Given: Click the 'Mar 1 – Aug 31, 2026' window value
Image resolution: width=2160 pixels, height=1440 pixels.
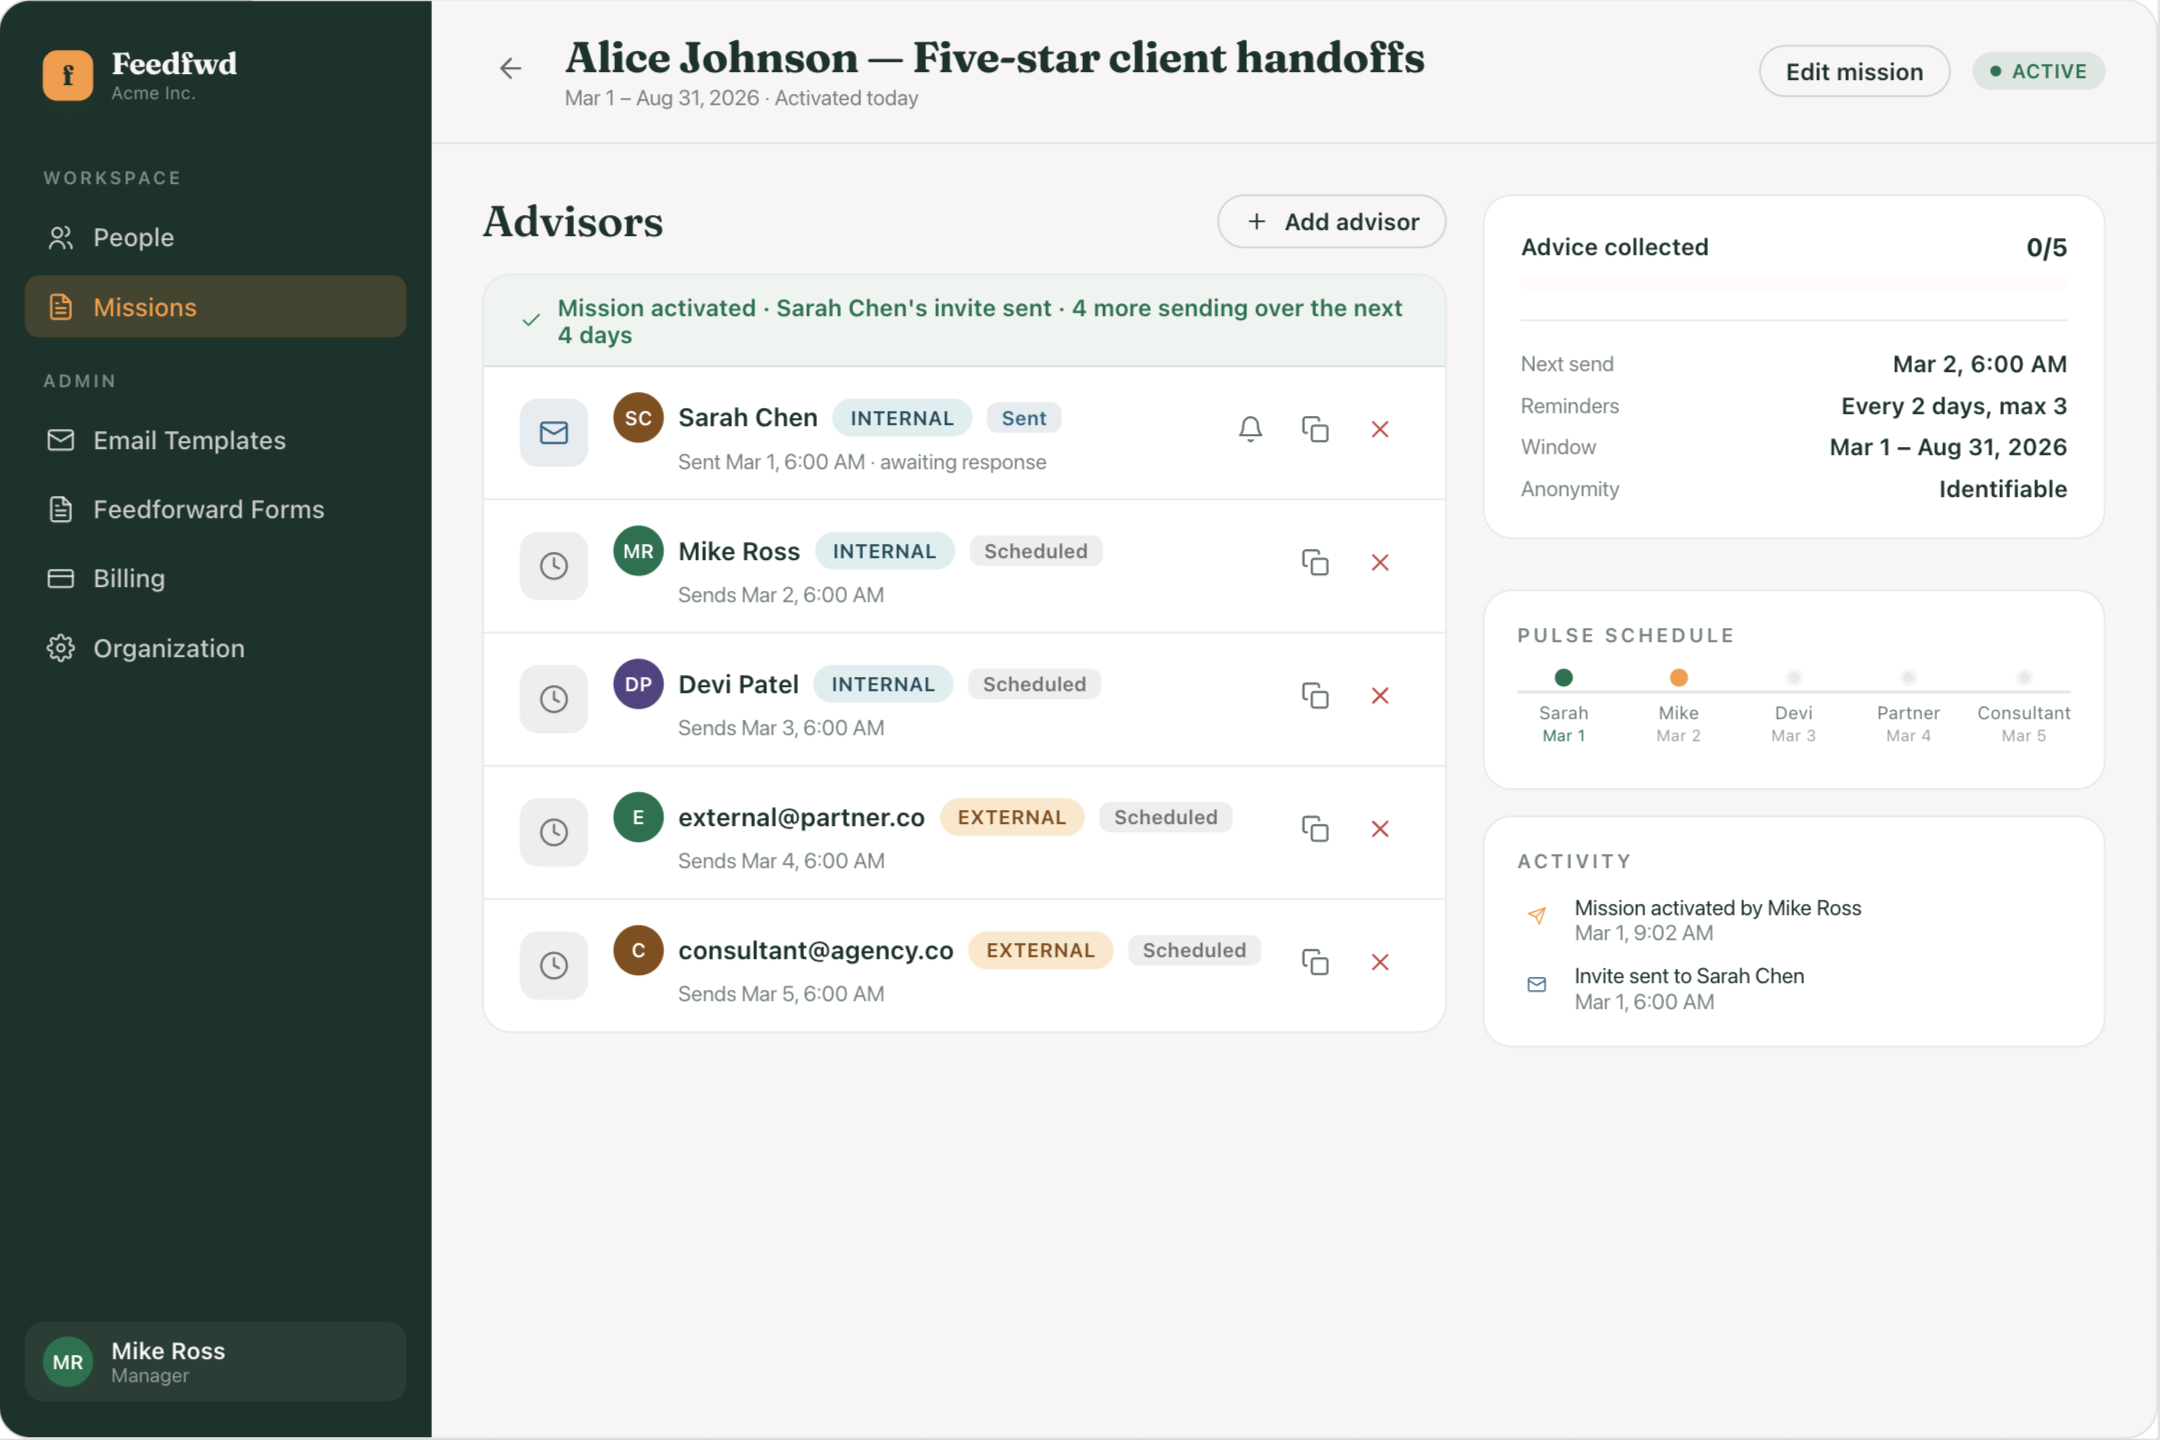Looking at the screenshot, I should click(x=1947, y=447).
